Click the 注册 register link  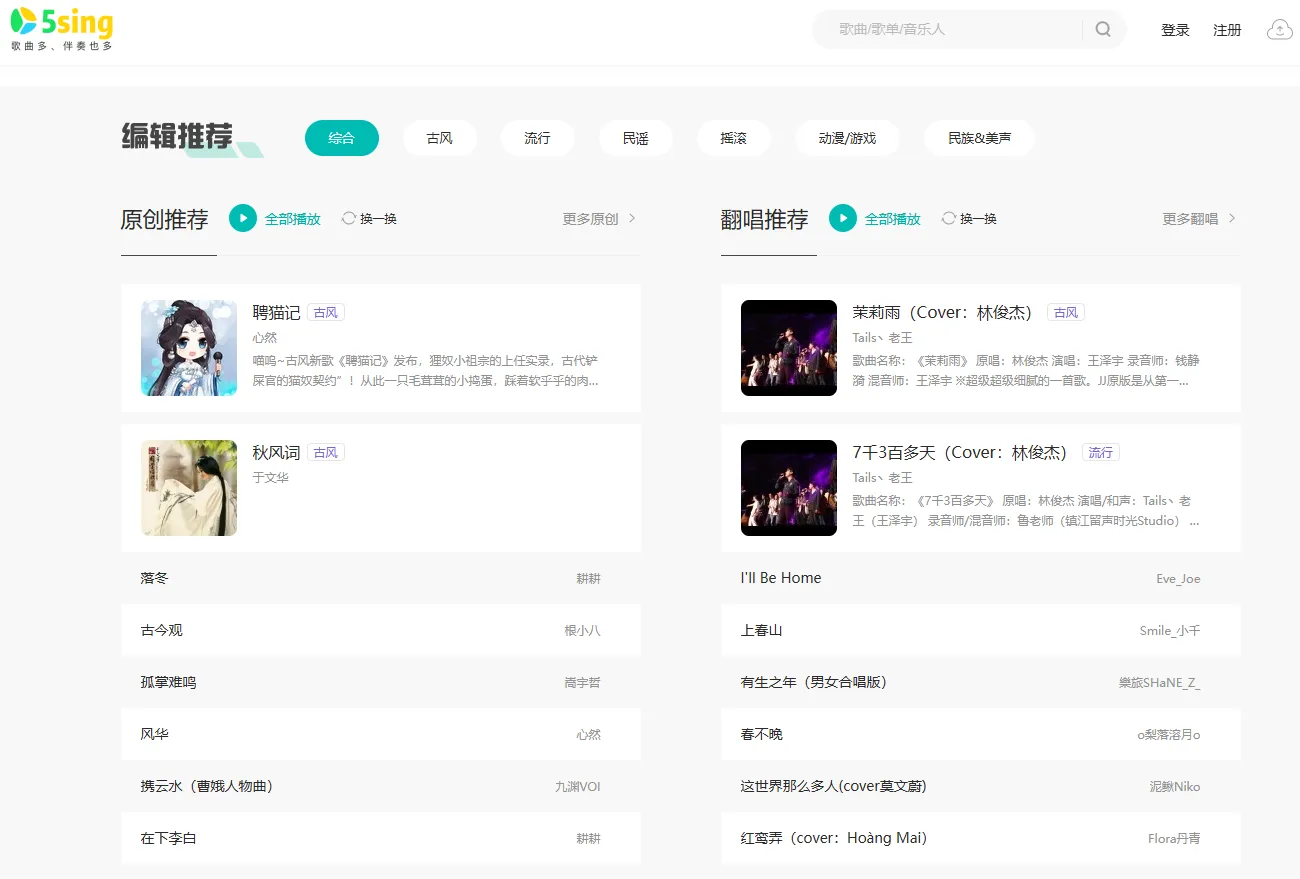coord(1227,30)
